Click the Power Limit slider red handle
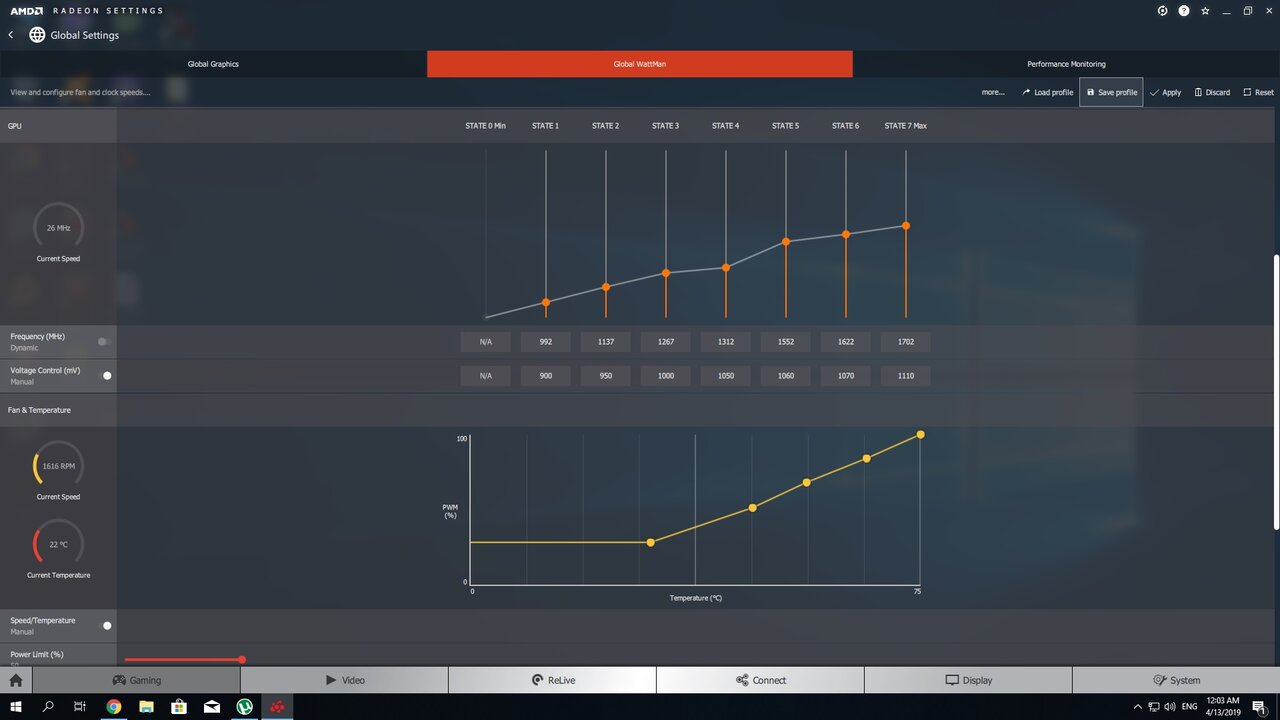 click(242, 660)
